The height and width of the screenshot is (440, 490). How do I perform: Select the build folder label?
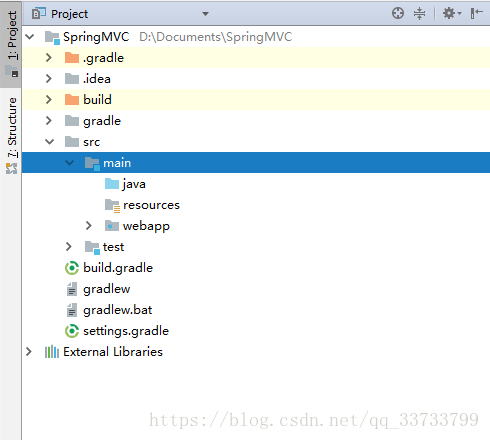97,100
